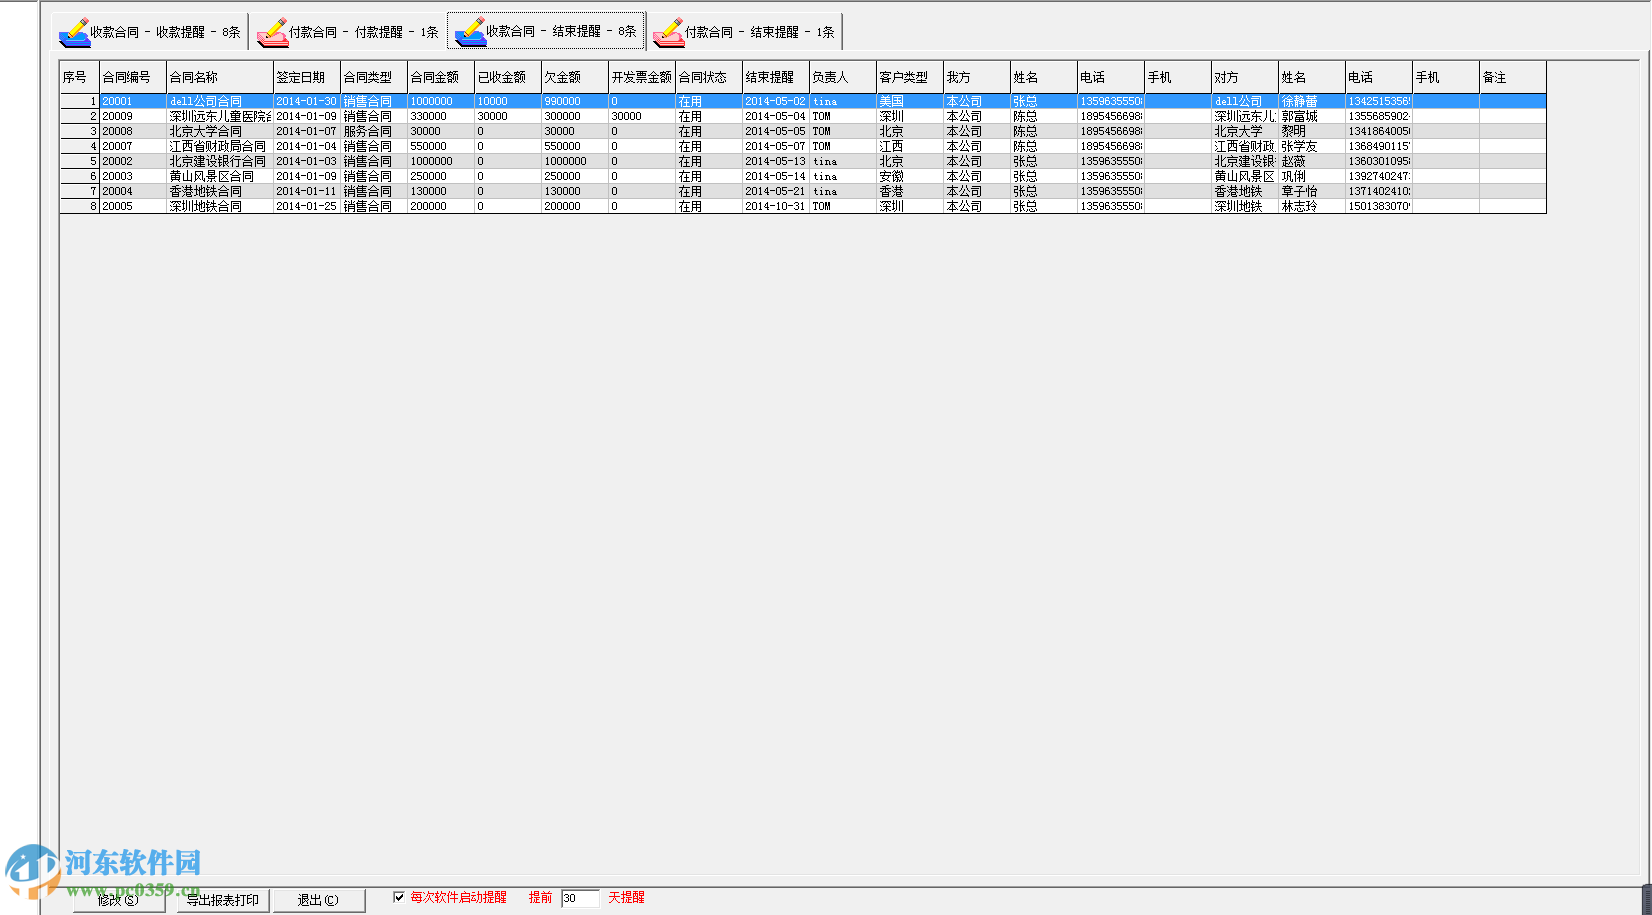Select contact name 郭富城
The height and width of the screenshot is (915, 1652).
(1312, 116)
